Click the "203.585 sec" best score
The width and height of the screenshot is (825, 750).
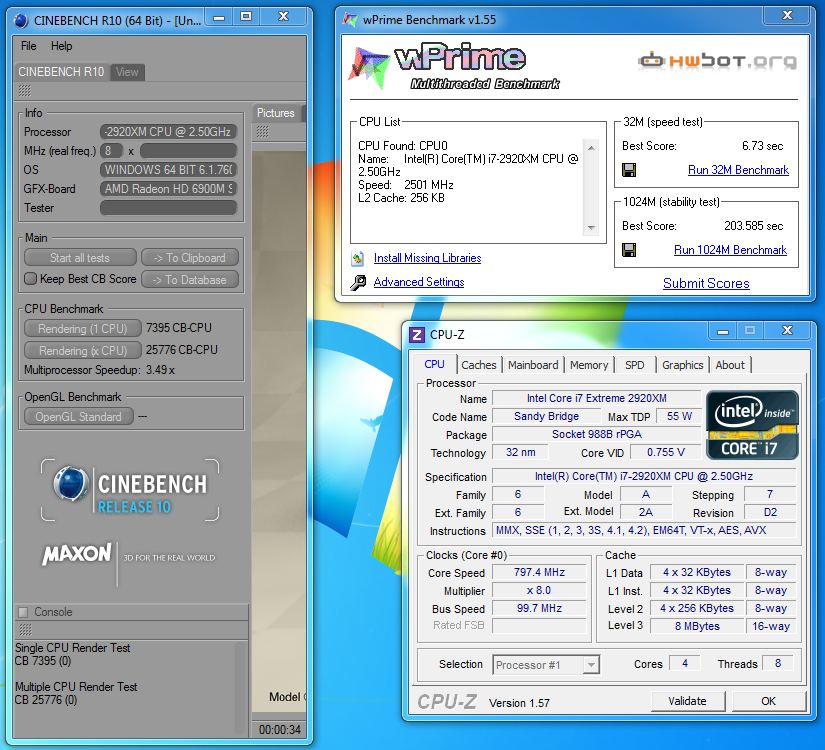[753, 226]
